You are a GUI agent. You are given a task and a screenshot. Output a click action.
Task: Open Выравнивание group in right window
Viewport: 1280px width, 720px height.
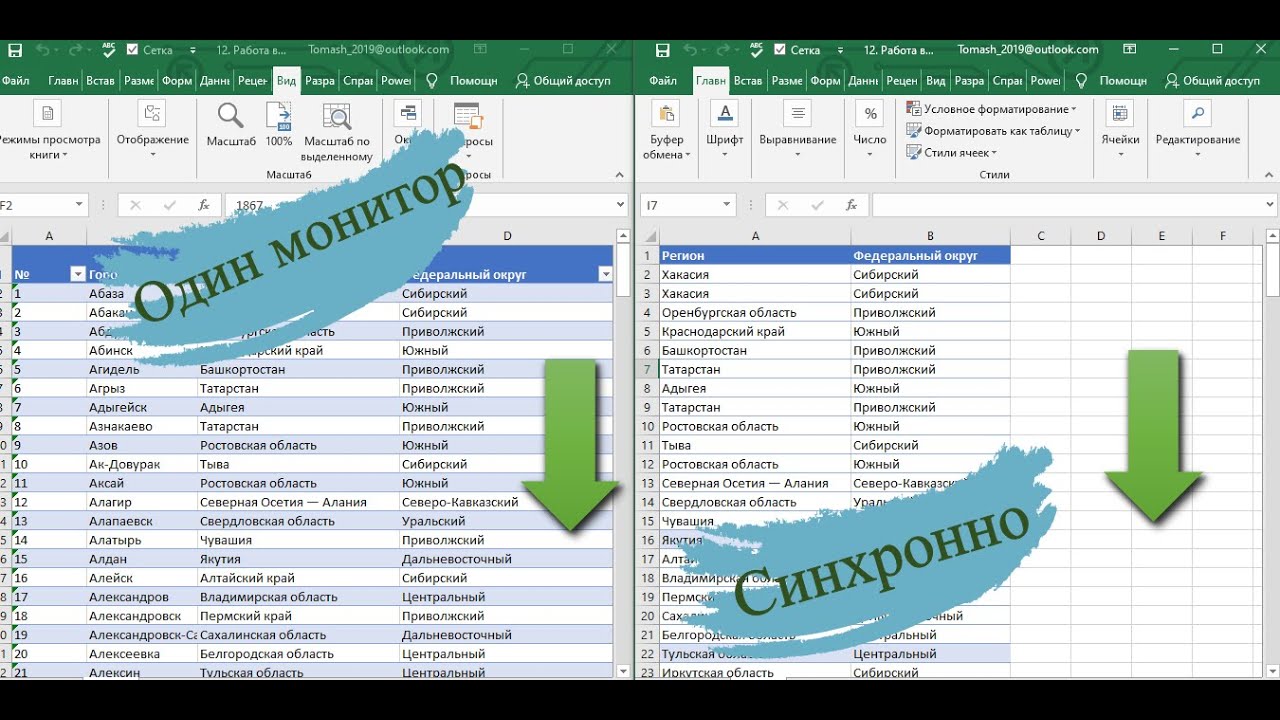[x=797, y=130]
